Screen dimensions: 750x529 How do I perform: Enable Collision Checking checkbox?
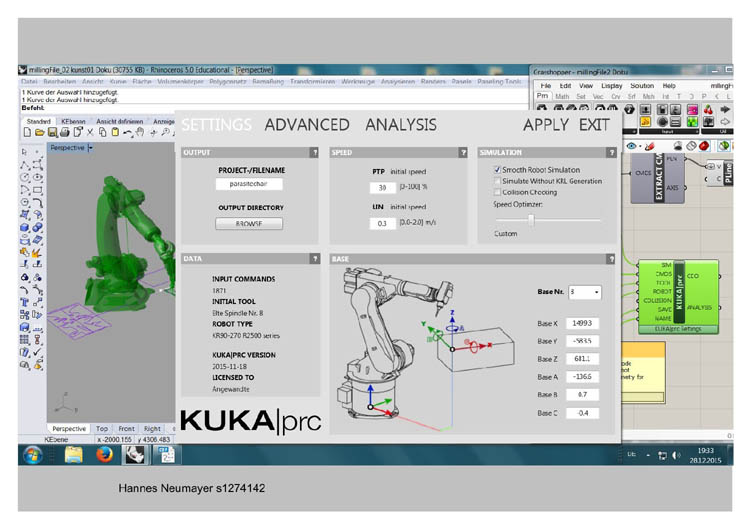pyautogui.click(x=497, y=192)
